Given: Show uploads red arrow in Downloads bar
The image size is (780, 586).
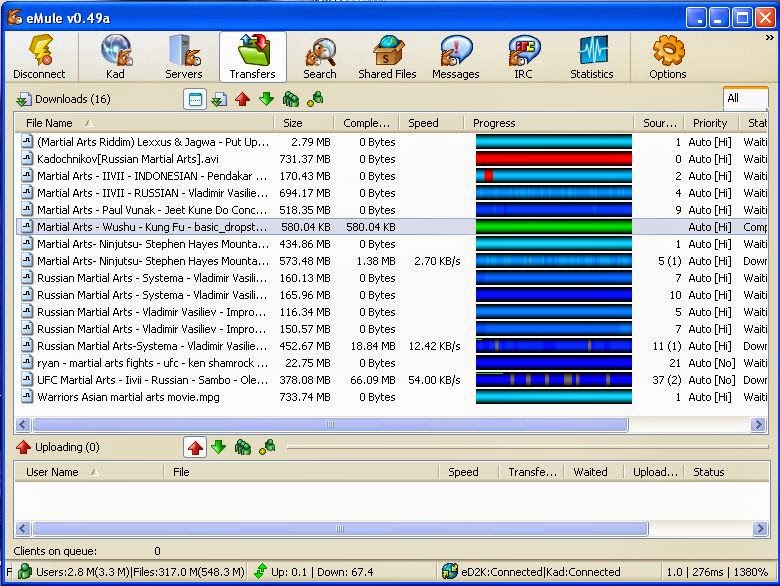Looking at the screenshot, I should 243,99.
